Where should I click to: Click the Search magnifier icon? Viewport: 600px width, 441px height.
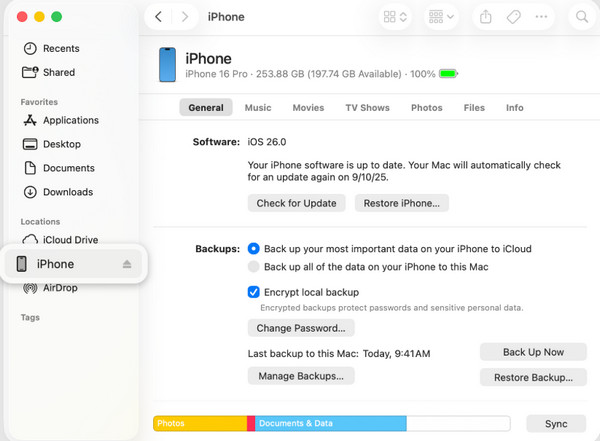click(582, 17)
